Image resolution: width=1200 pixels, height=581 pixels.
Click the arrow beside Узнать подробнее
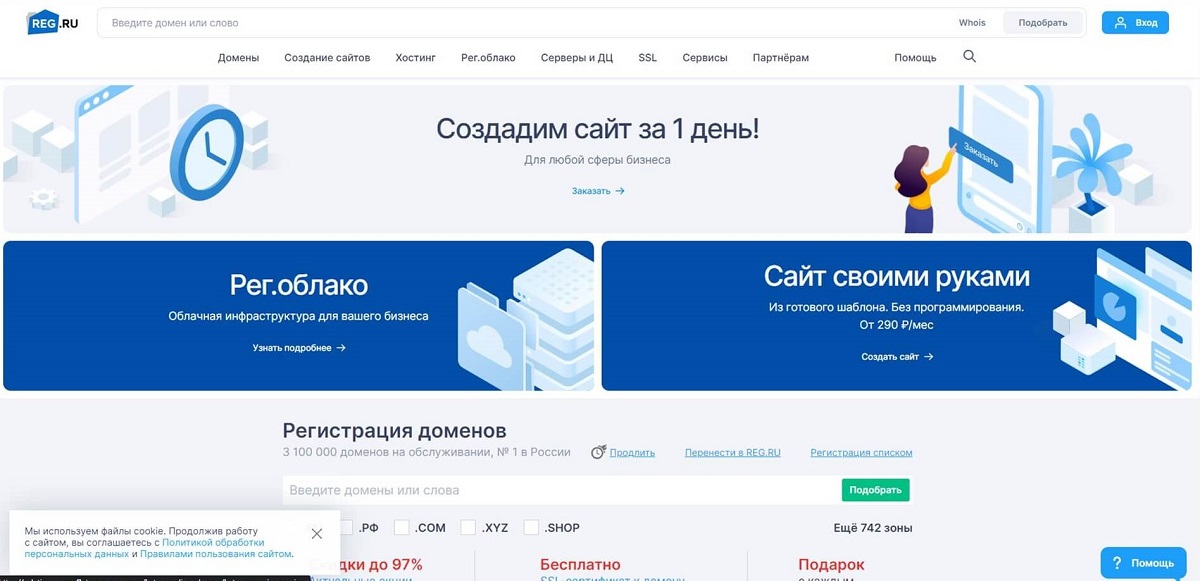(341, 348)
